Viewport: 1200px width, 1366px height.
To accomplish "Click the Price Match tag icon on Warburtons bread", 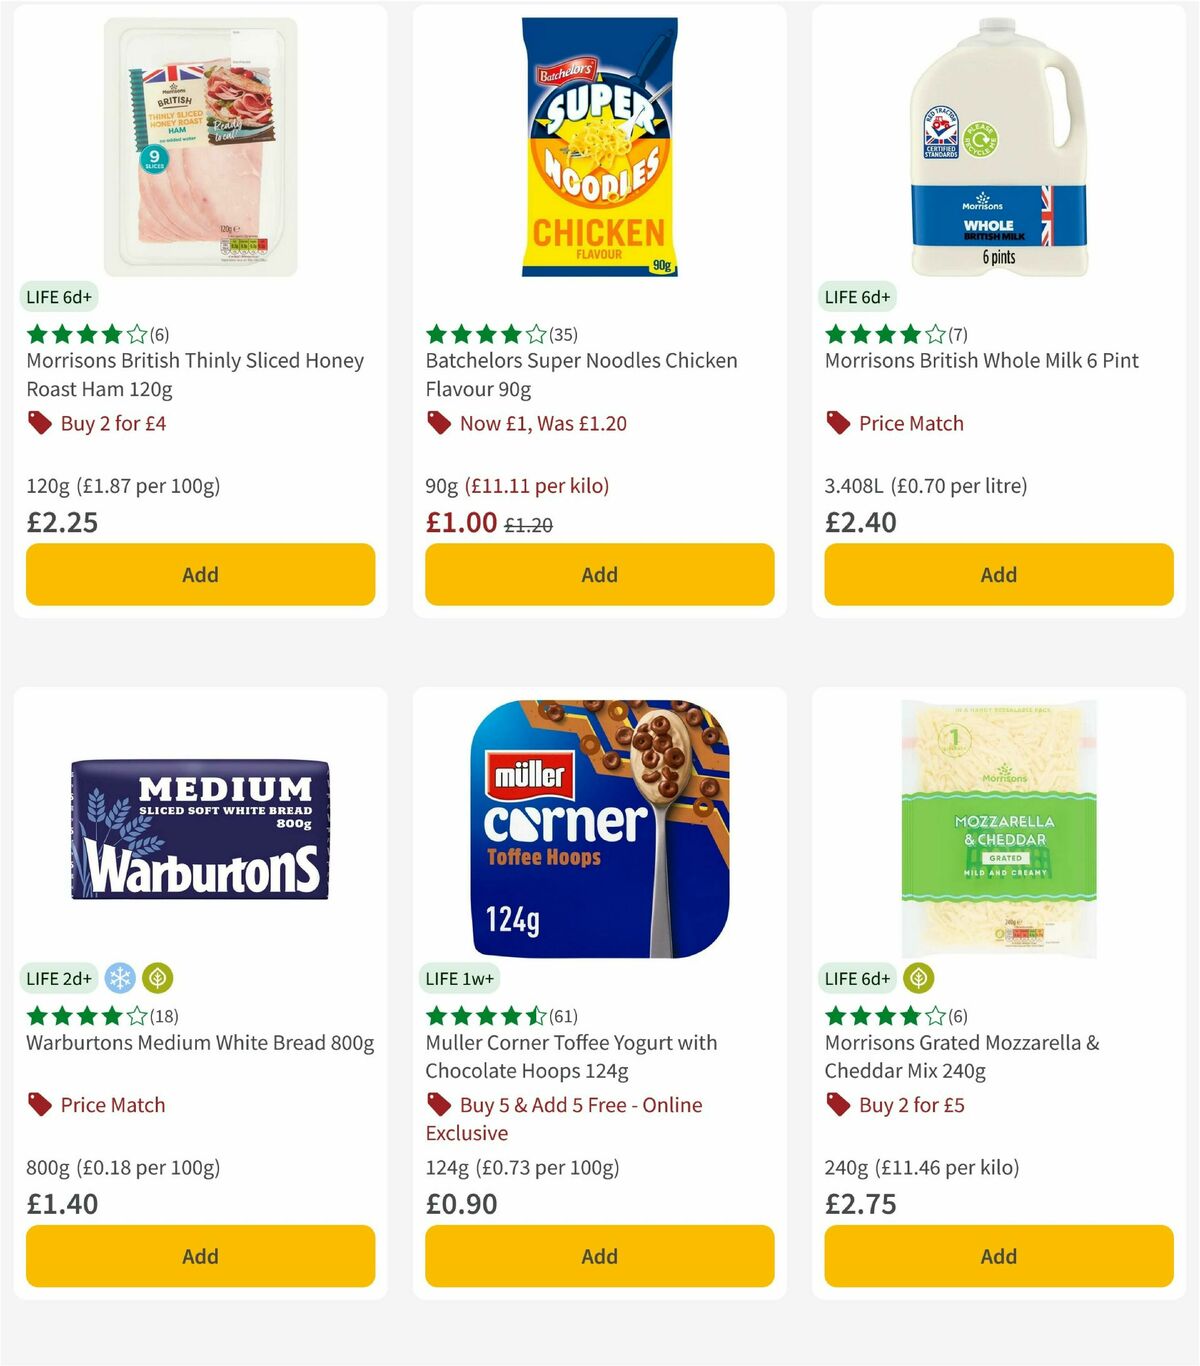I will [40, 1105].
